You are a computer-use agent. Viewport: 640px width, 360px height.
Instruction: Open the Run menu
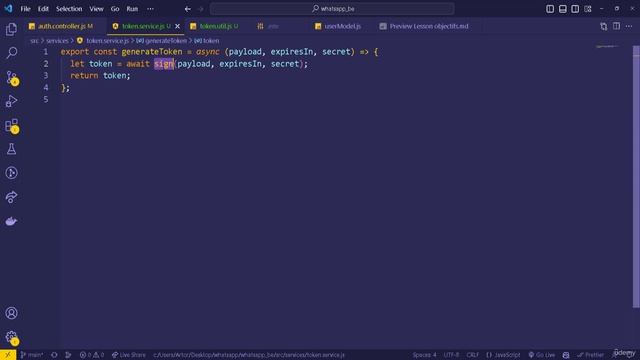[x=132, y=9]
